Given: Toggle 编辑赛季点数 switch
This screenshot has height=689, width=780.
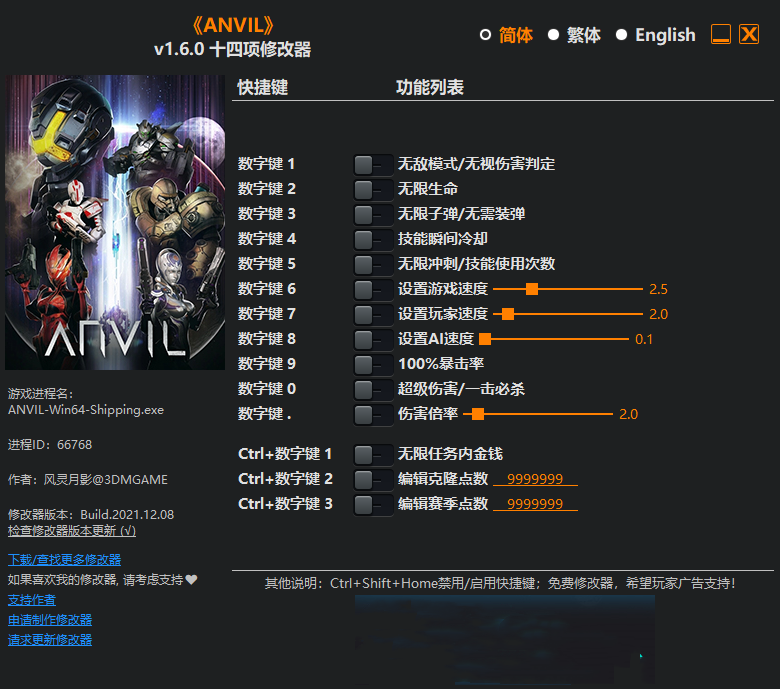Looking at the screenshot, I should 373,504.
